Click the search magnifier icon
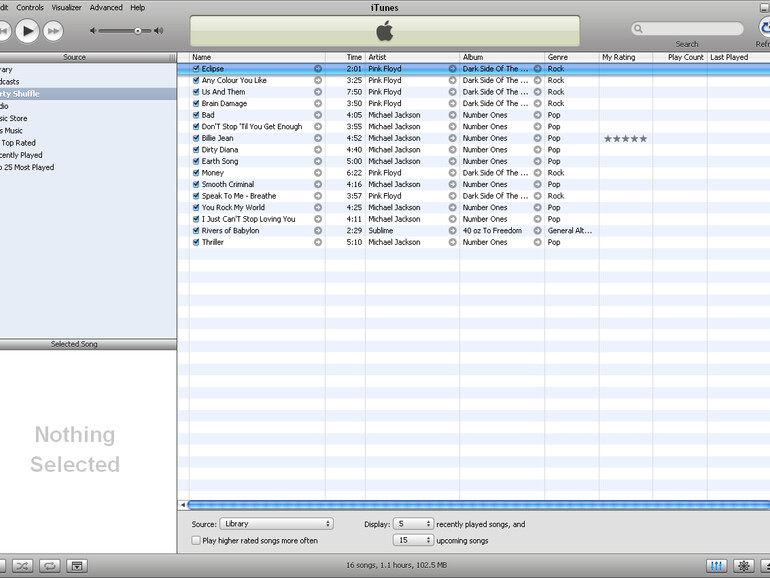 [638, 29]
